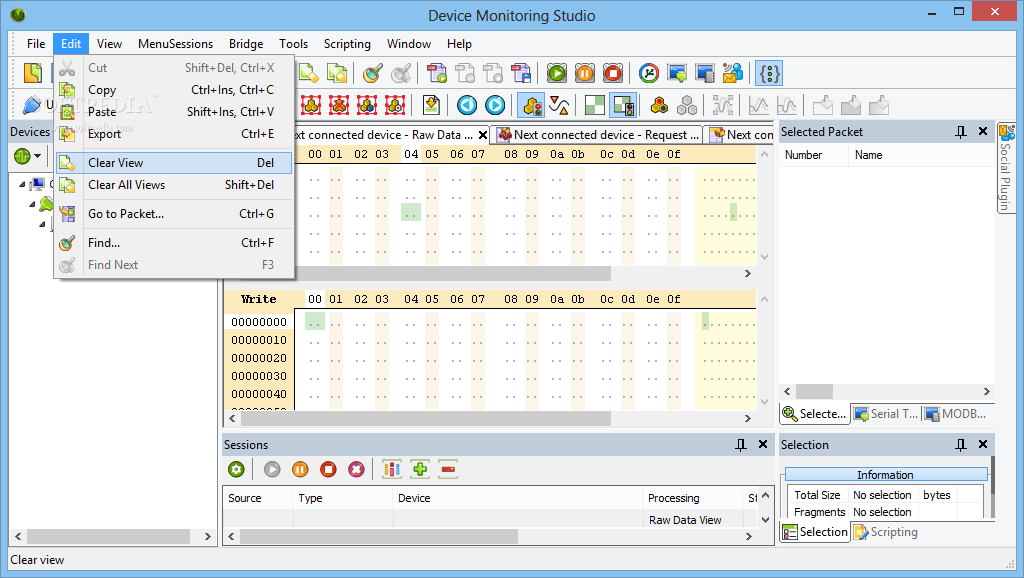The width and height of the screenshot is (1024, 578).
Task: Open the Scripting menu
Action: [x=347, y=44]
